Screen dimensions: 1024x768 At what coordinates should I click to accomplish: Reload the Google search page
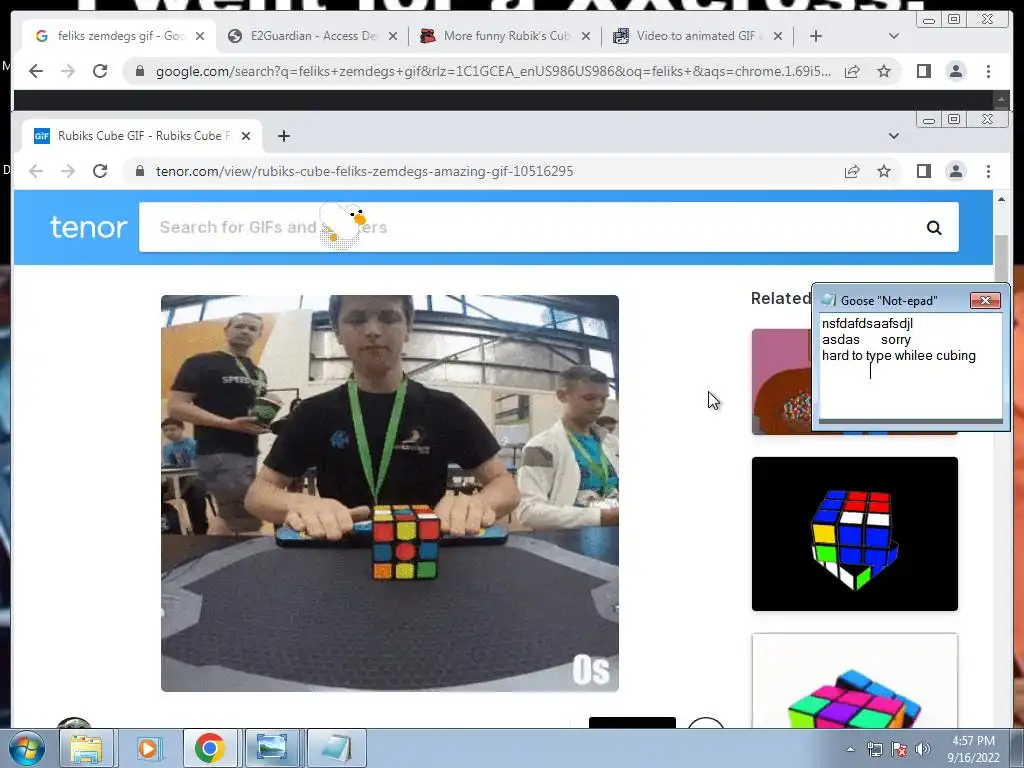(100, 71)
